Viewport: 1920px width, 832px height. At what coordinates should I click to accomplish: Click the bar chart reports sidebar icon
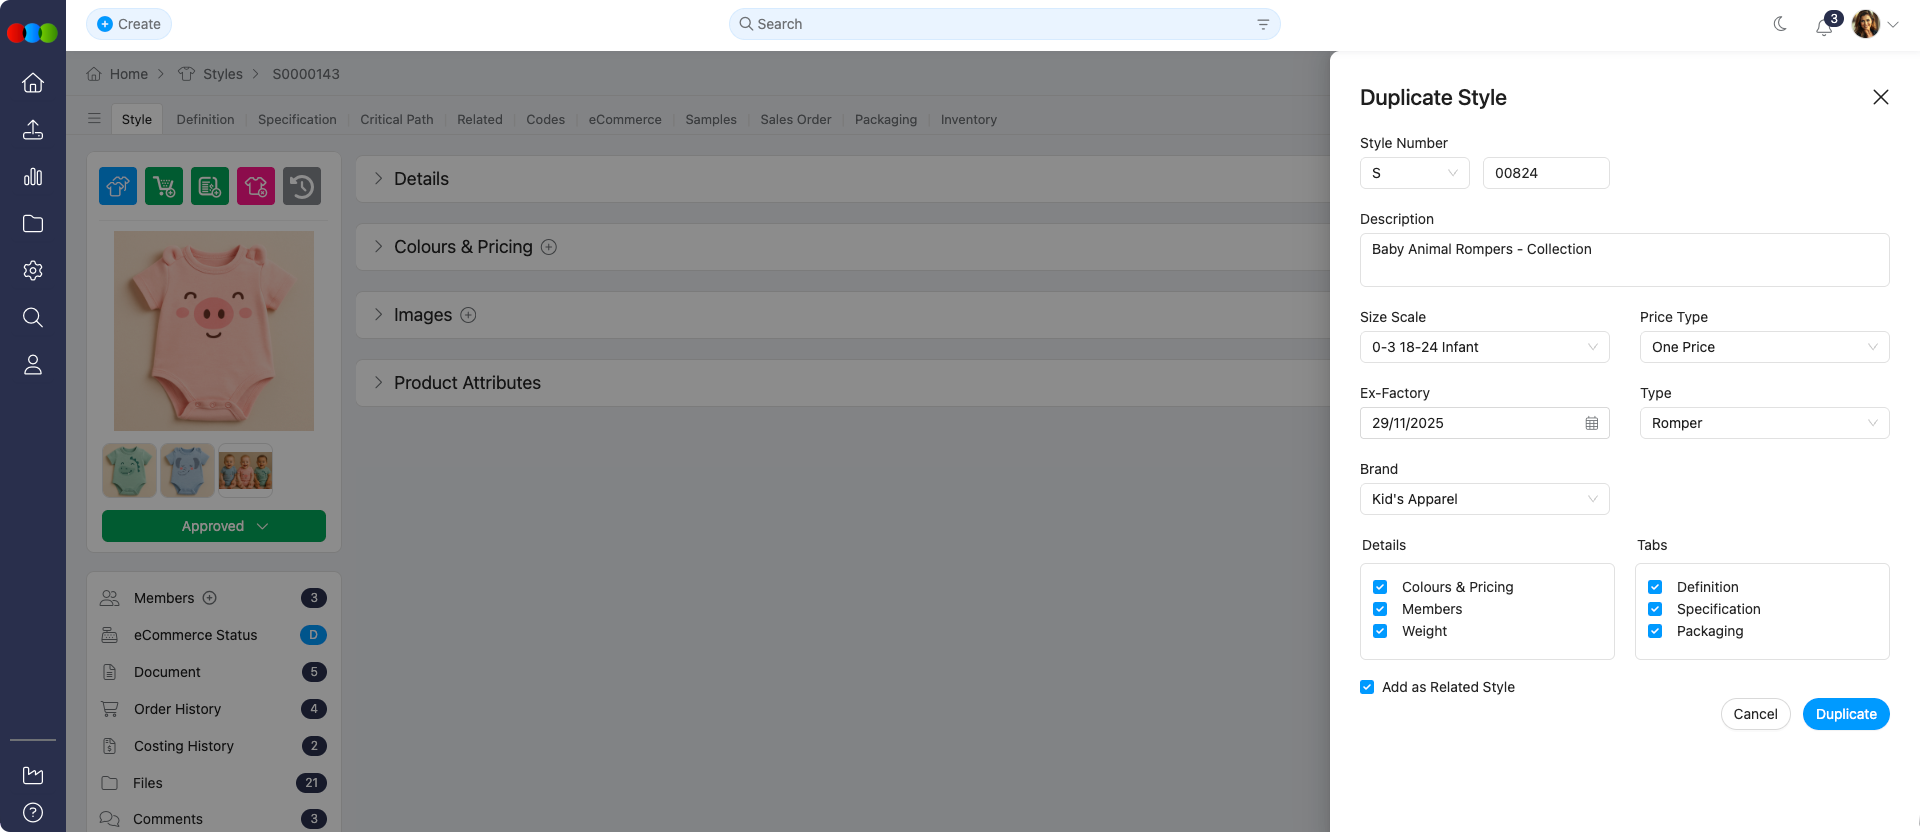click(33, 177)
